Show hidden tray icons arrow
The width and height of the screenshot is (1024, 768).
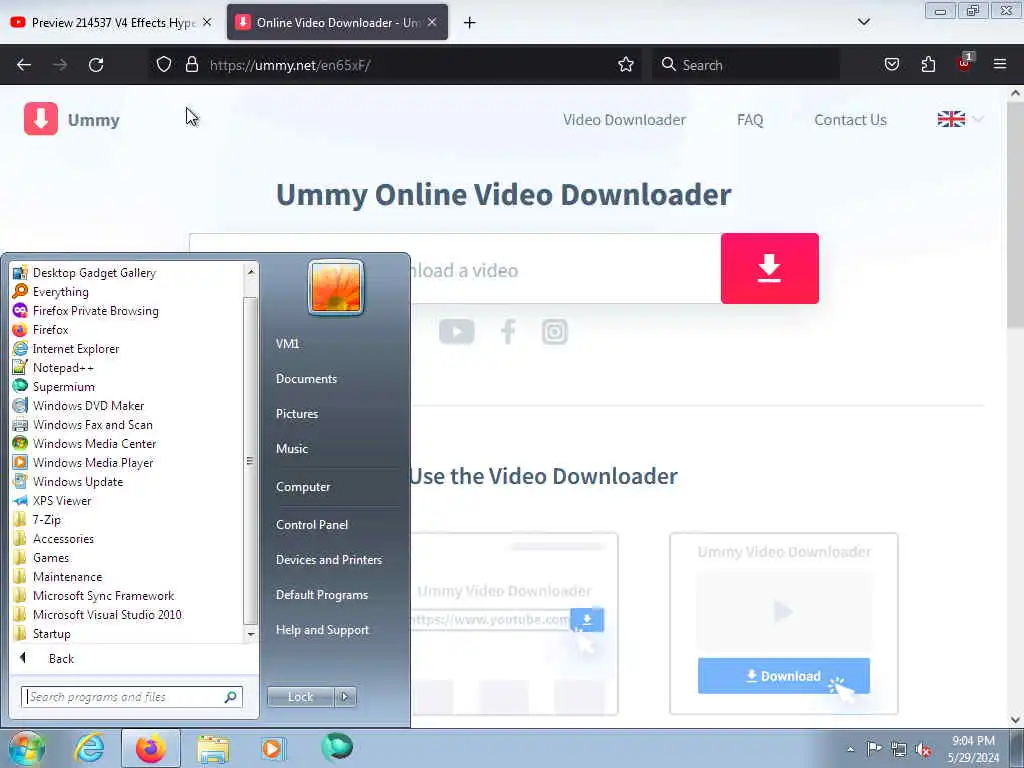point(850,749)
